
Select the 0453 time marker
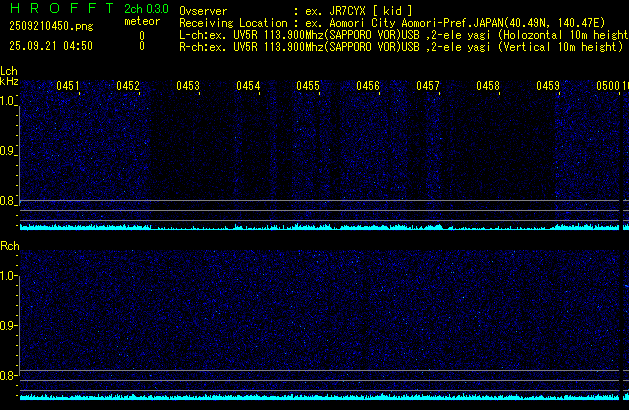point(188,87)
